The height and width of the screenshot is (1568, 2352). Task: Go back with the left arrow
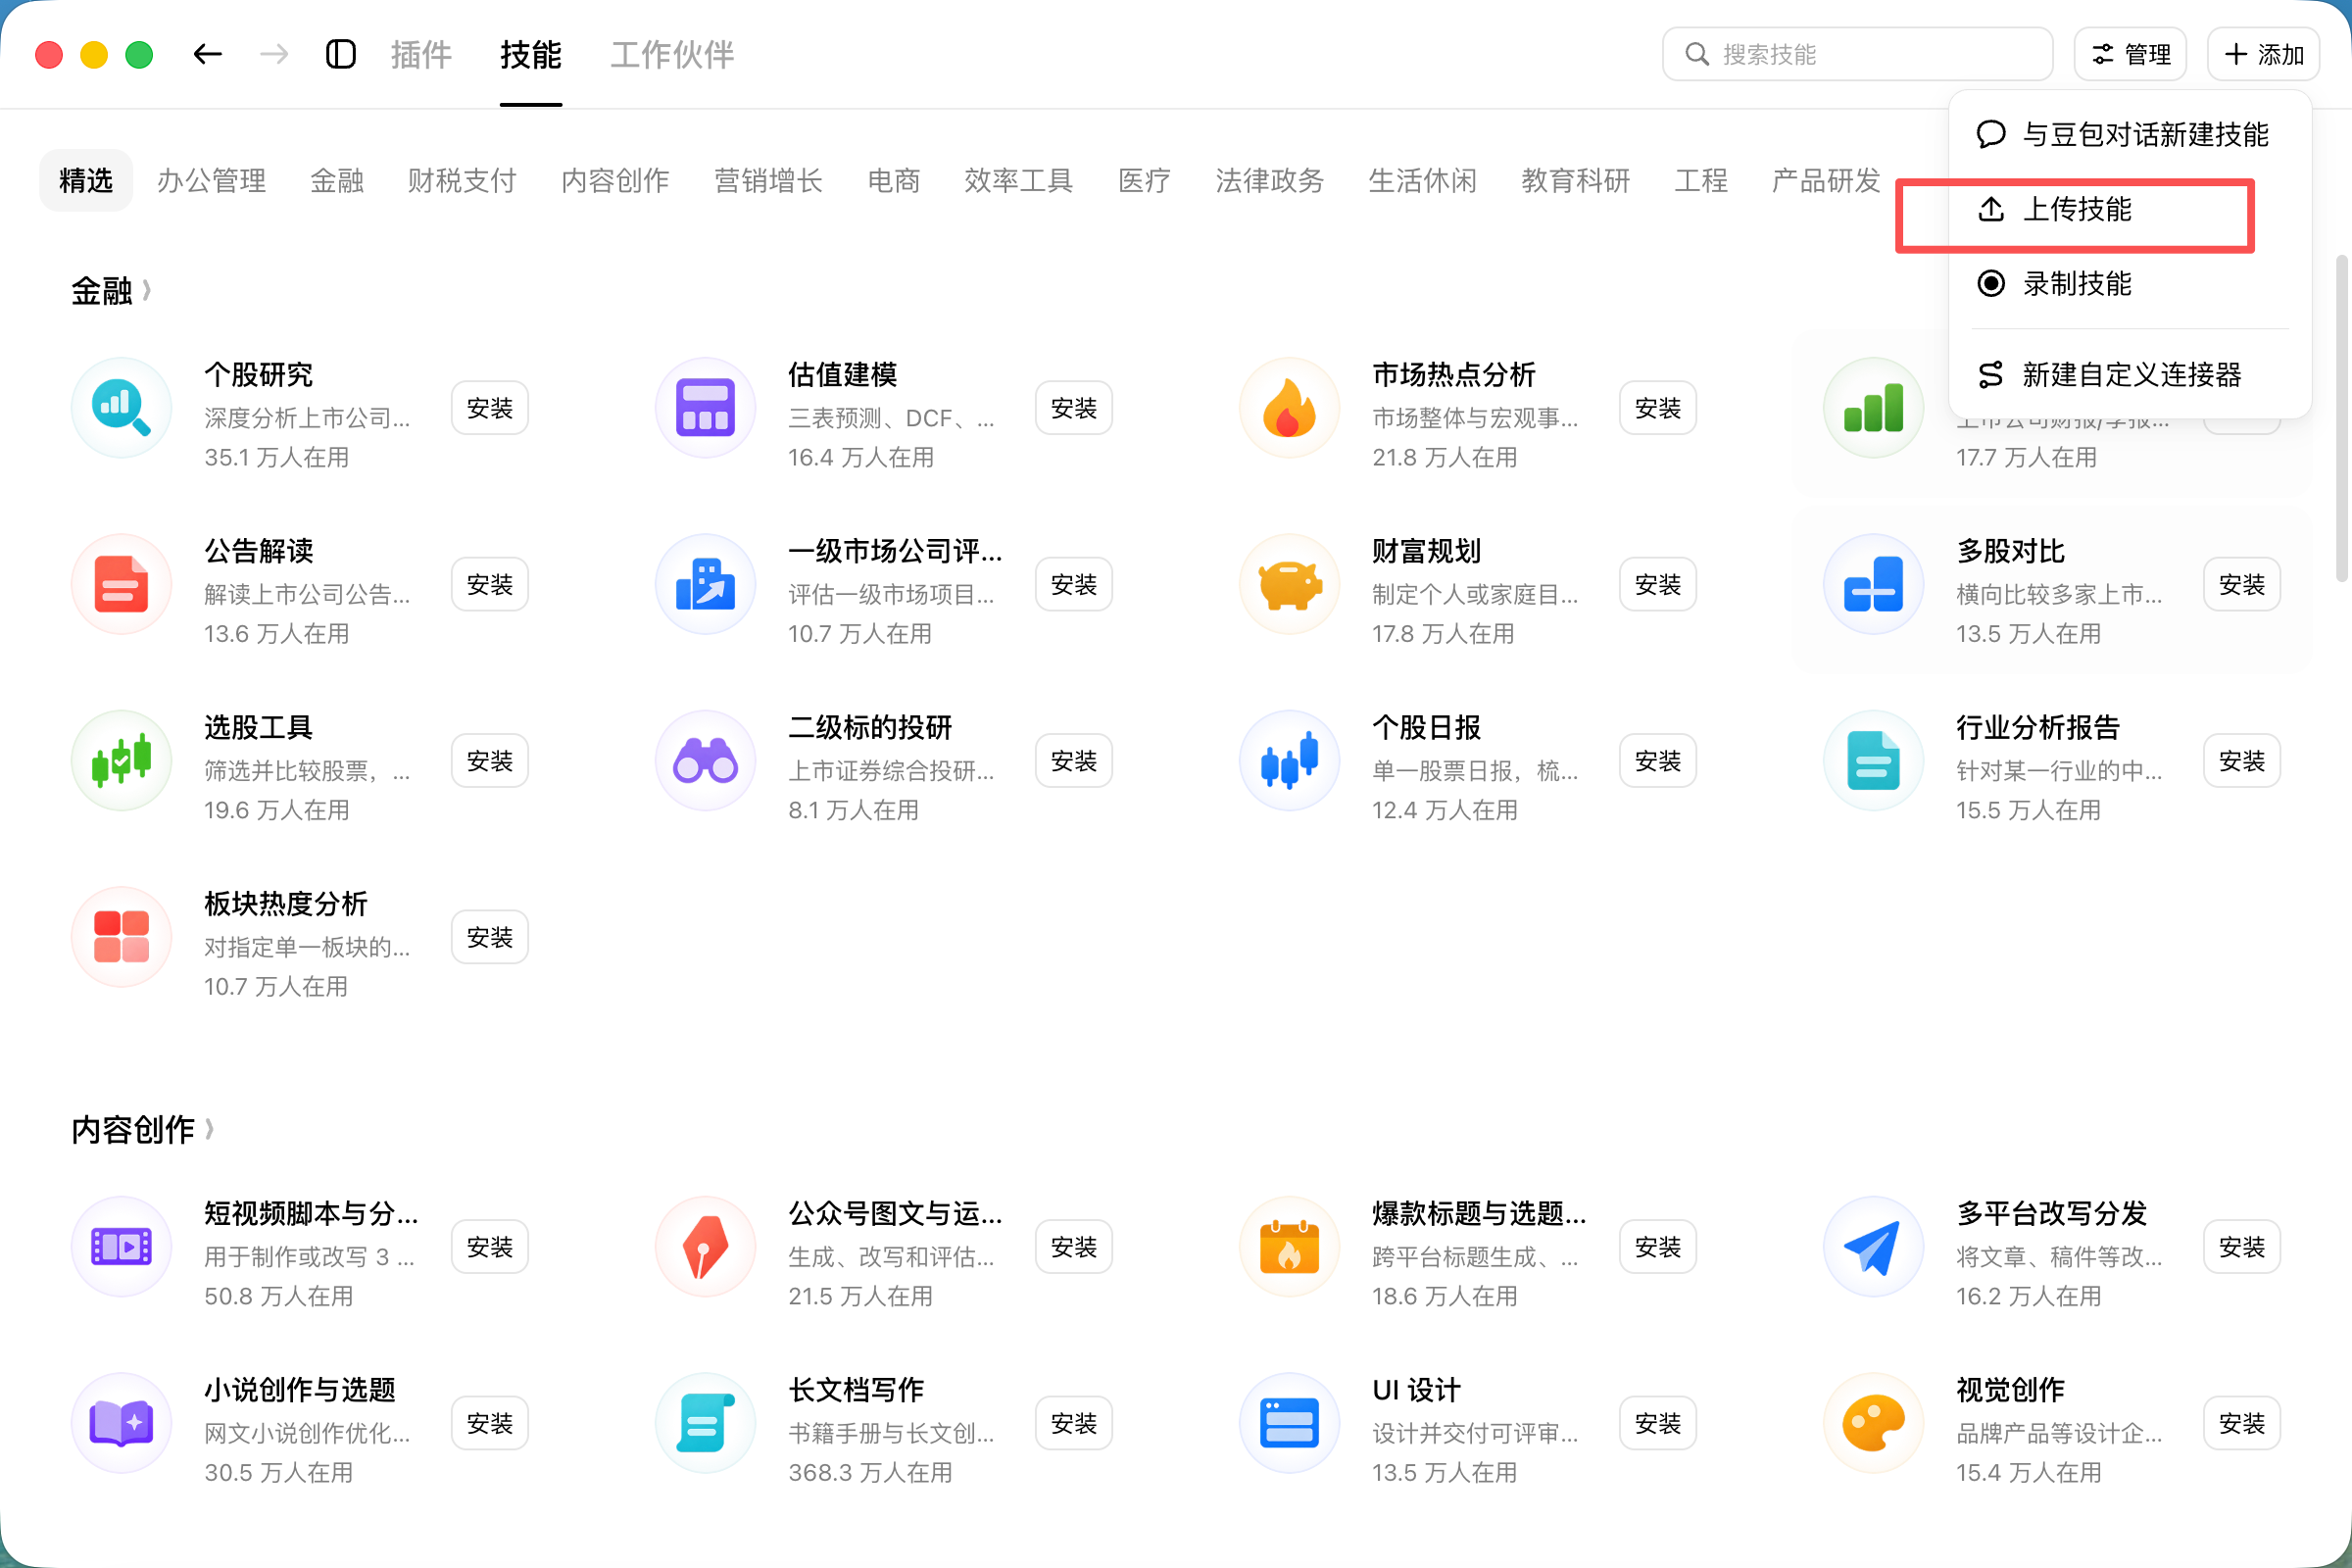(207, 54)
